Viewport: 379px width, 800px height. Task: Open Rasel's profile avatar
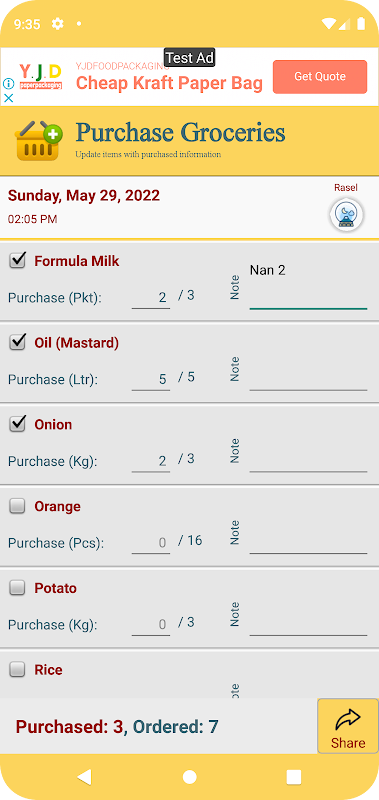346,215
